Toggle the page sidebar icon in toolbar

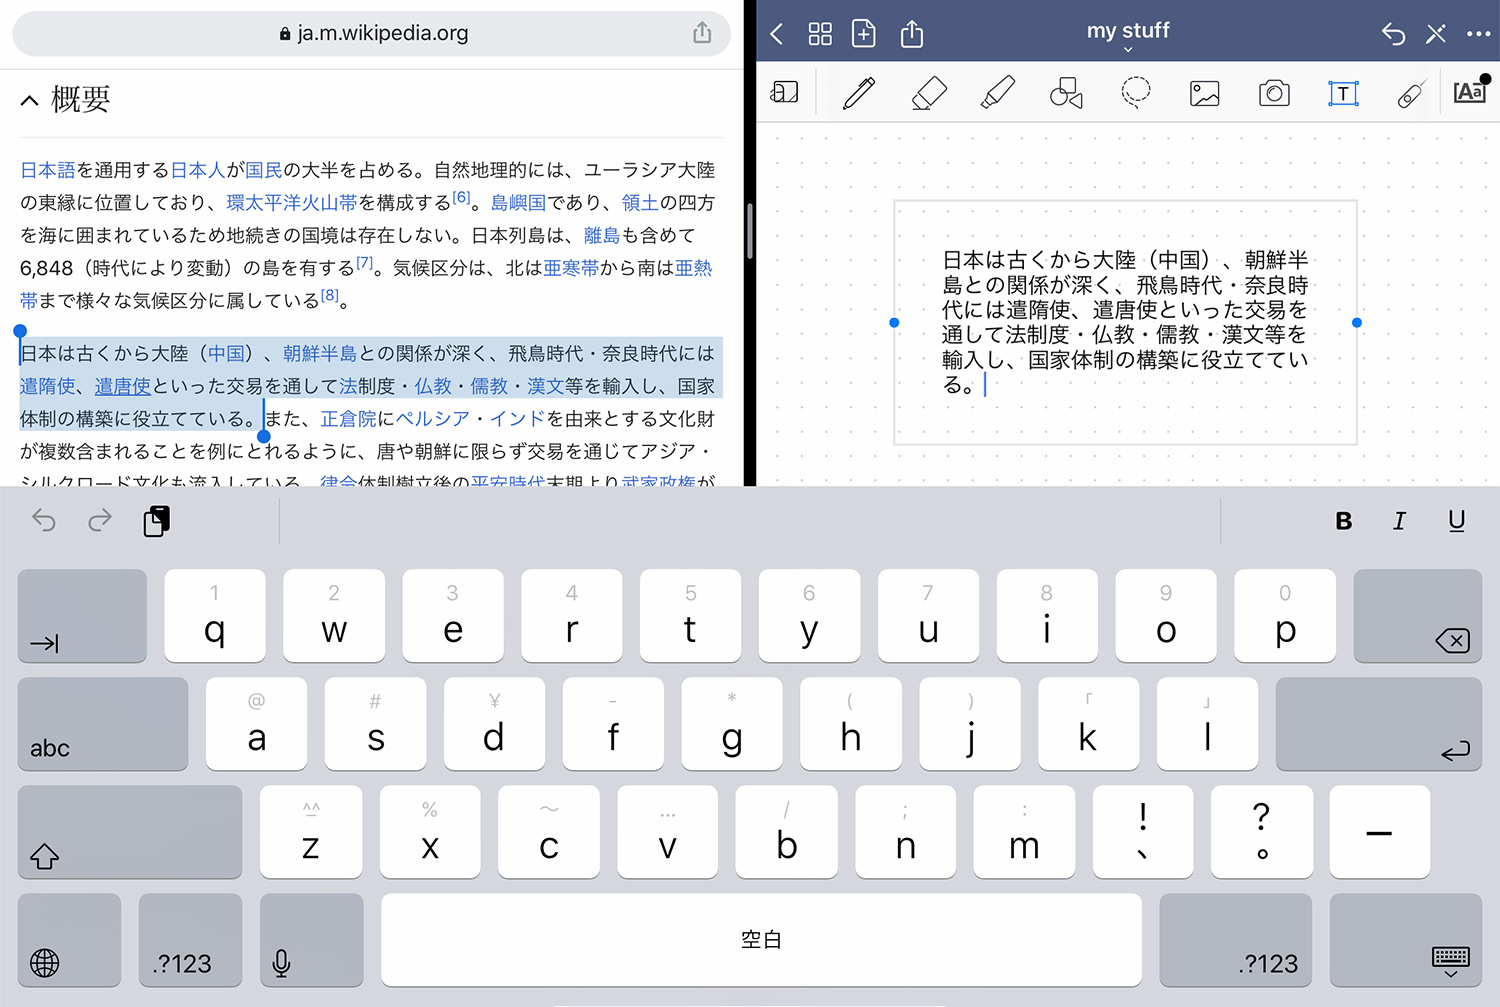pyautogui.click(x=784, y=93)
